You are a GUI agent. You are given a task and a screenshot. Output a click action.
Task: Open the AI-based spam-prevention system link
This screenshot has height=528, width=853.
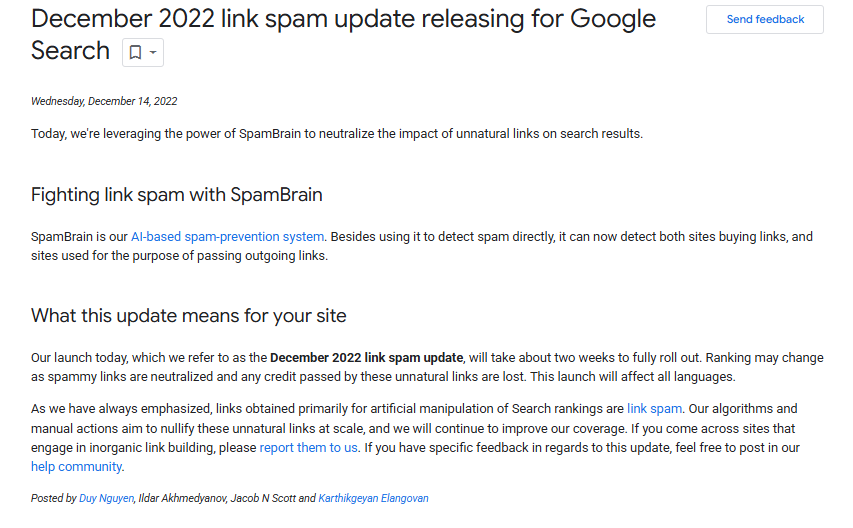227,237
